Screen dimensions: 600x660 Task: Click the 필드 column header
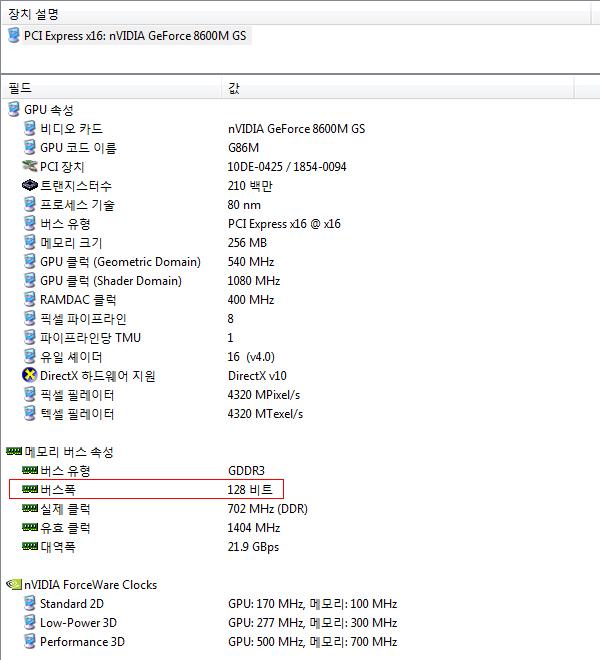[112, 88]
